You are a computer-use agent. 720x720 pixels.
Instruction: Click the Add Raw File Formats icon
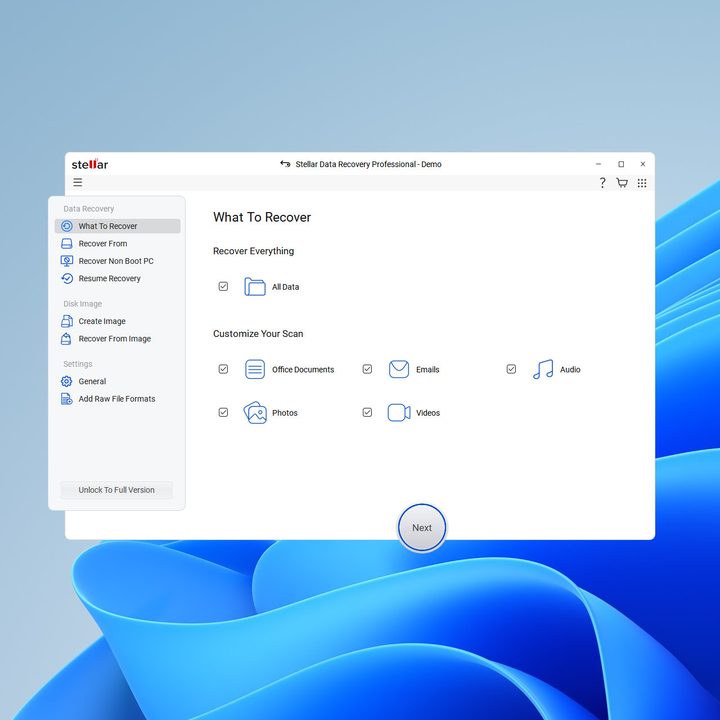point(67,399)
